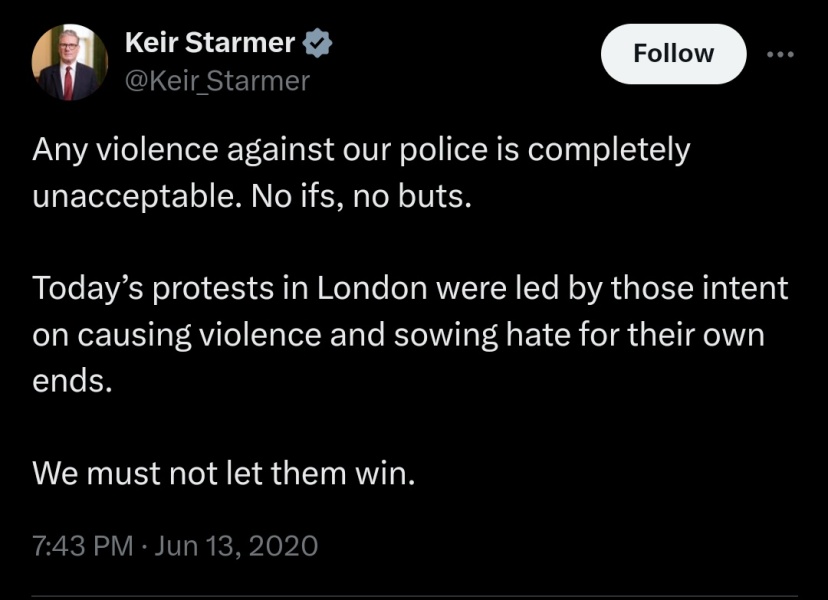Visit Keir Starmer's profile via his display name
Image resolution: width=828 pixels, height=600 pixels.
click(x=208, y=42)
